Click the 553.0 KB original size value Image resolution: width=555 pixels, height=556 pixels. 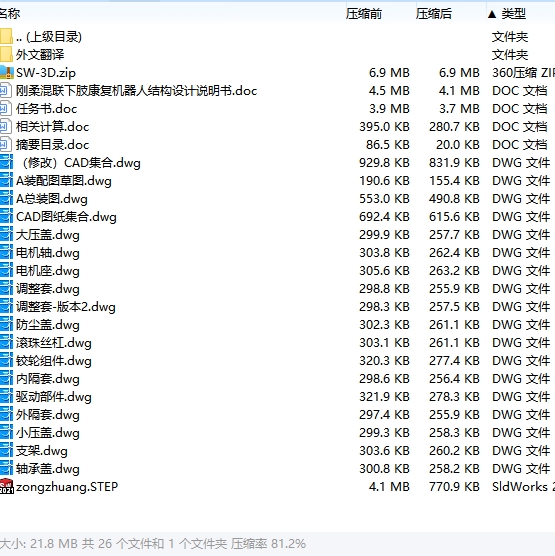click(384, 199)
